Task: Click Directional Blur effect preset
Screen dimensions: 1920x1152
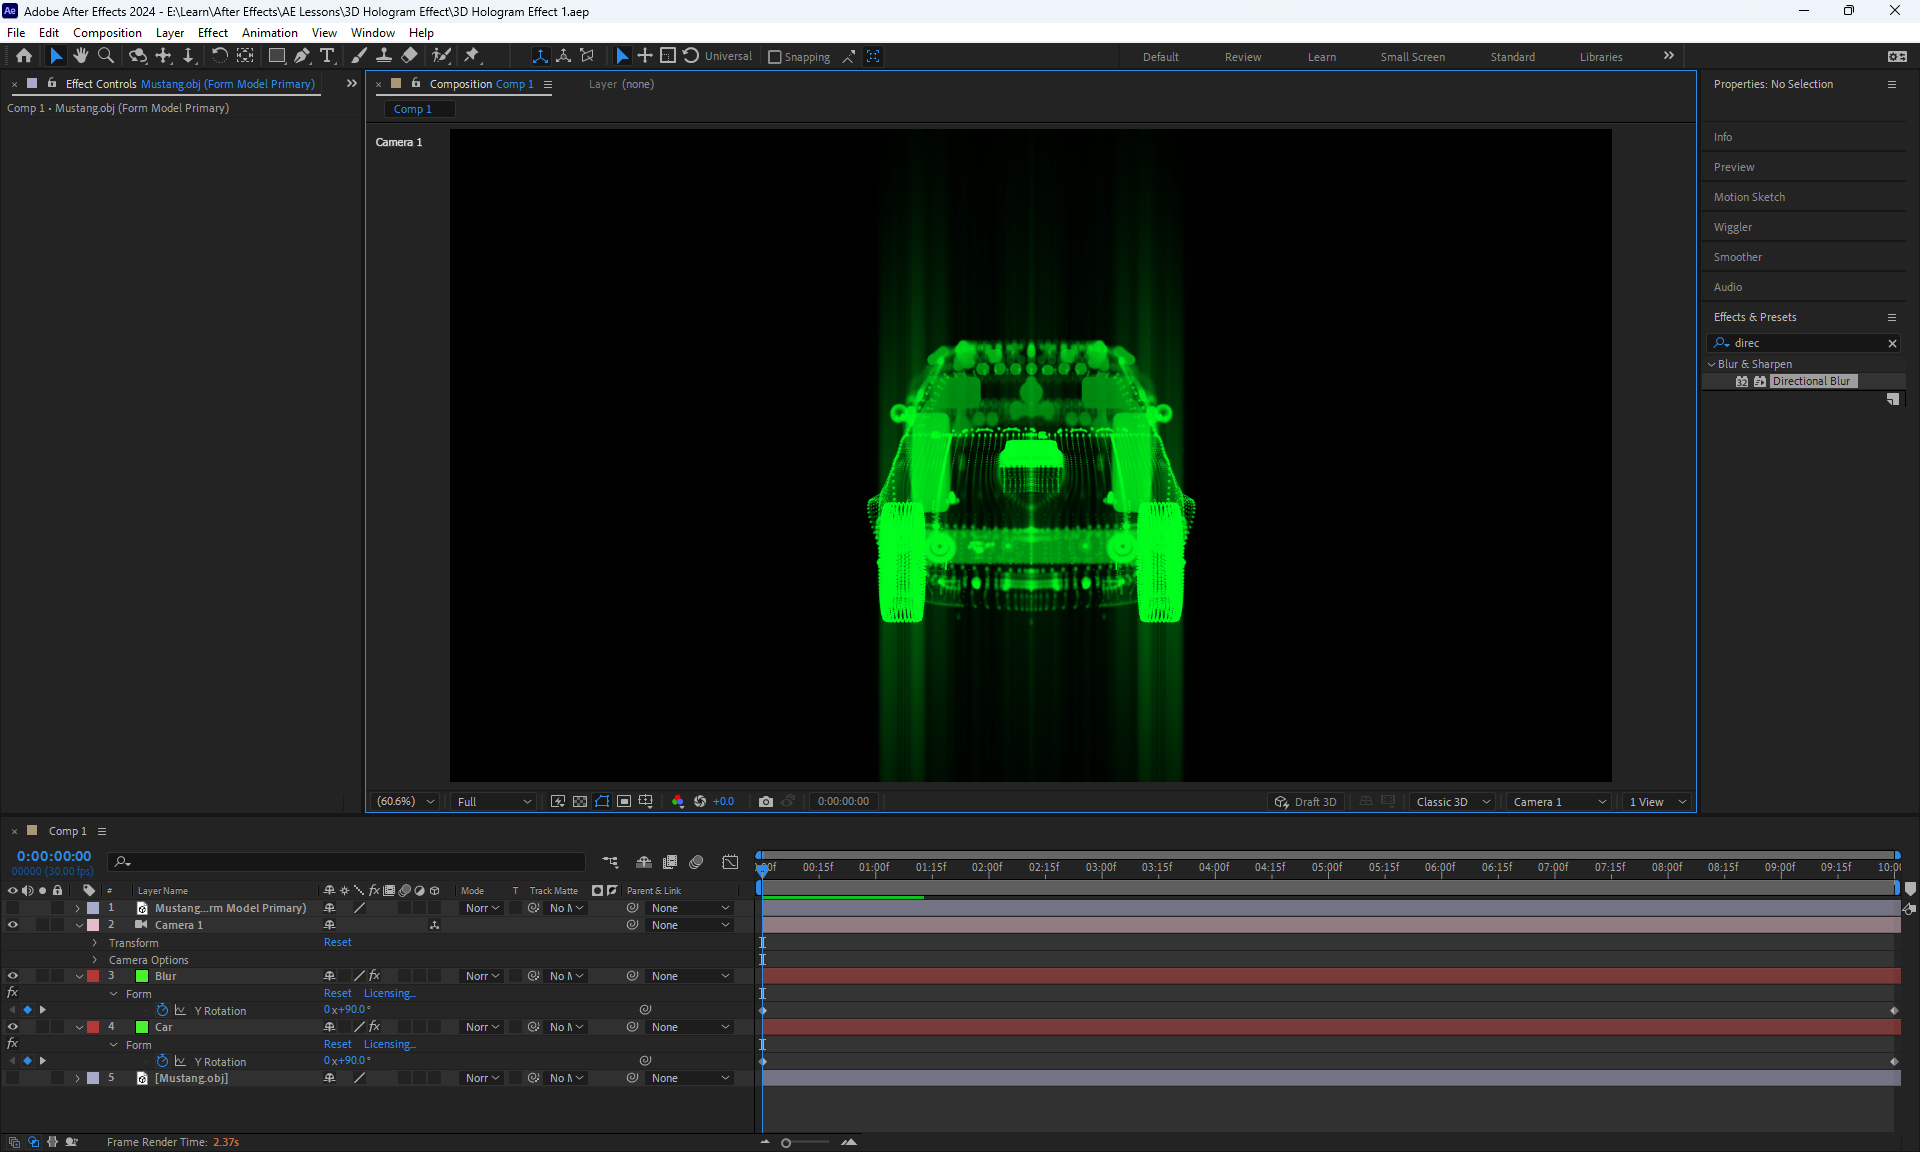Action: 1811,381
